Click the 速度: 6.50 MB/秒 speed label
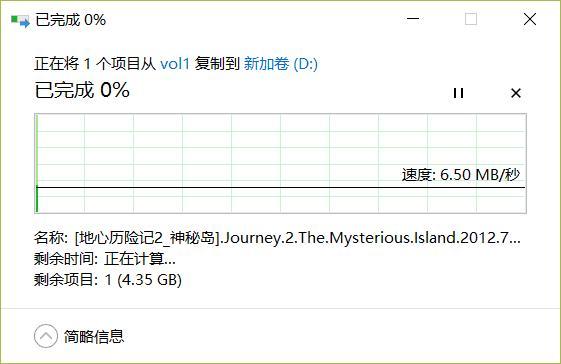561x364 pixels. point(460,175)
